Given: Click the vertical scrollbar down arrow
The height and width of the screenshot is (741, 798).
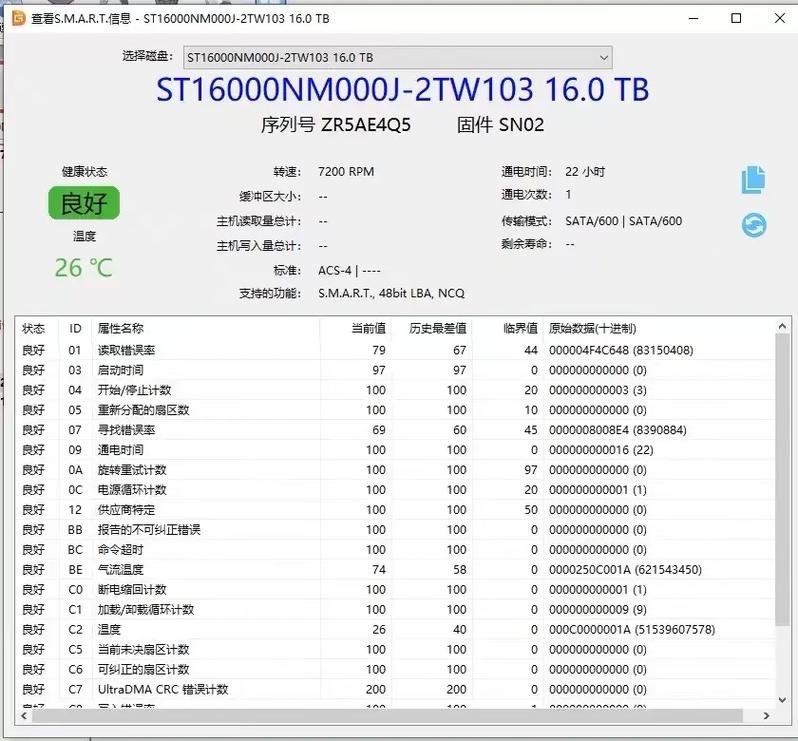Looking at the screenshot, I should tap(782, 700).
